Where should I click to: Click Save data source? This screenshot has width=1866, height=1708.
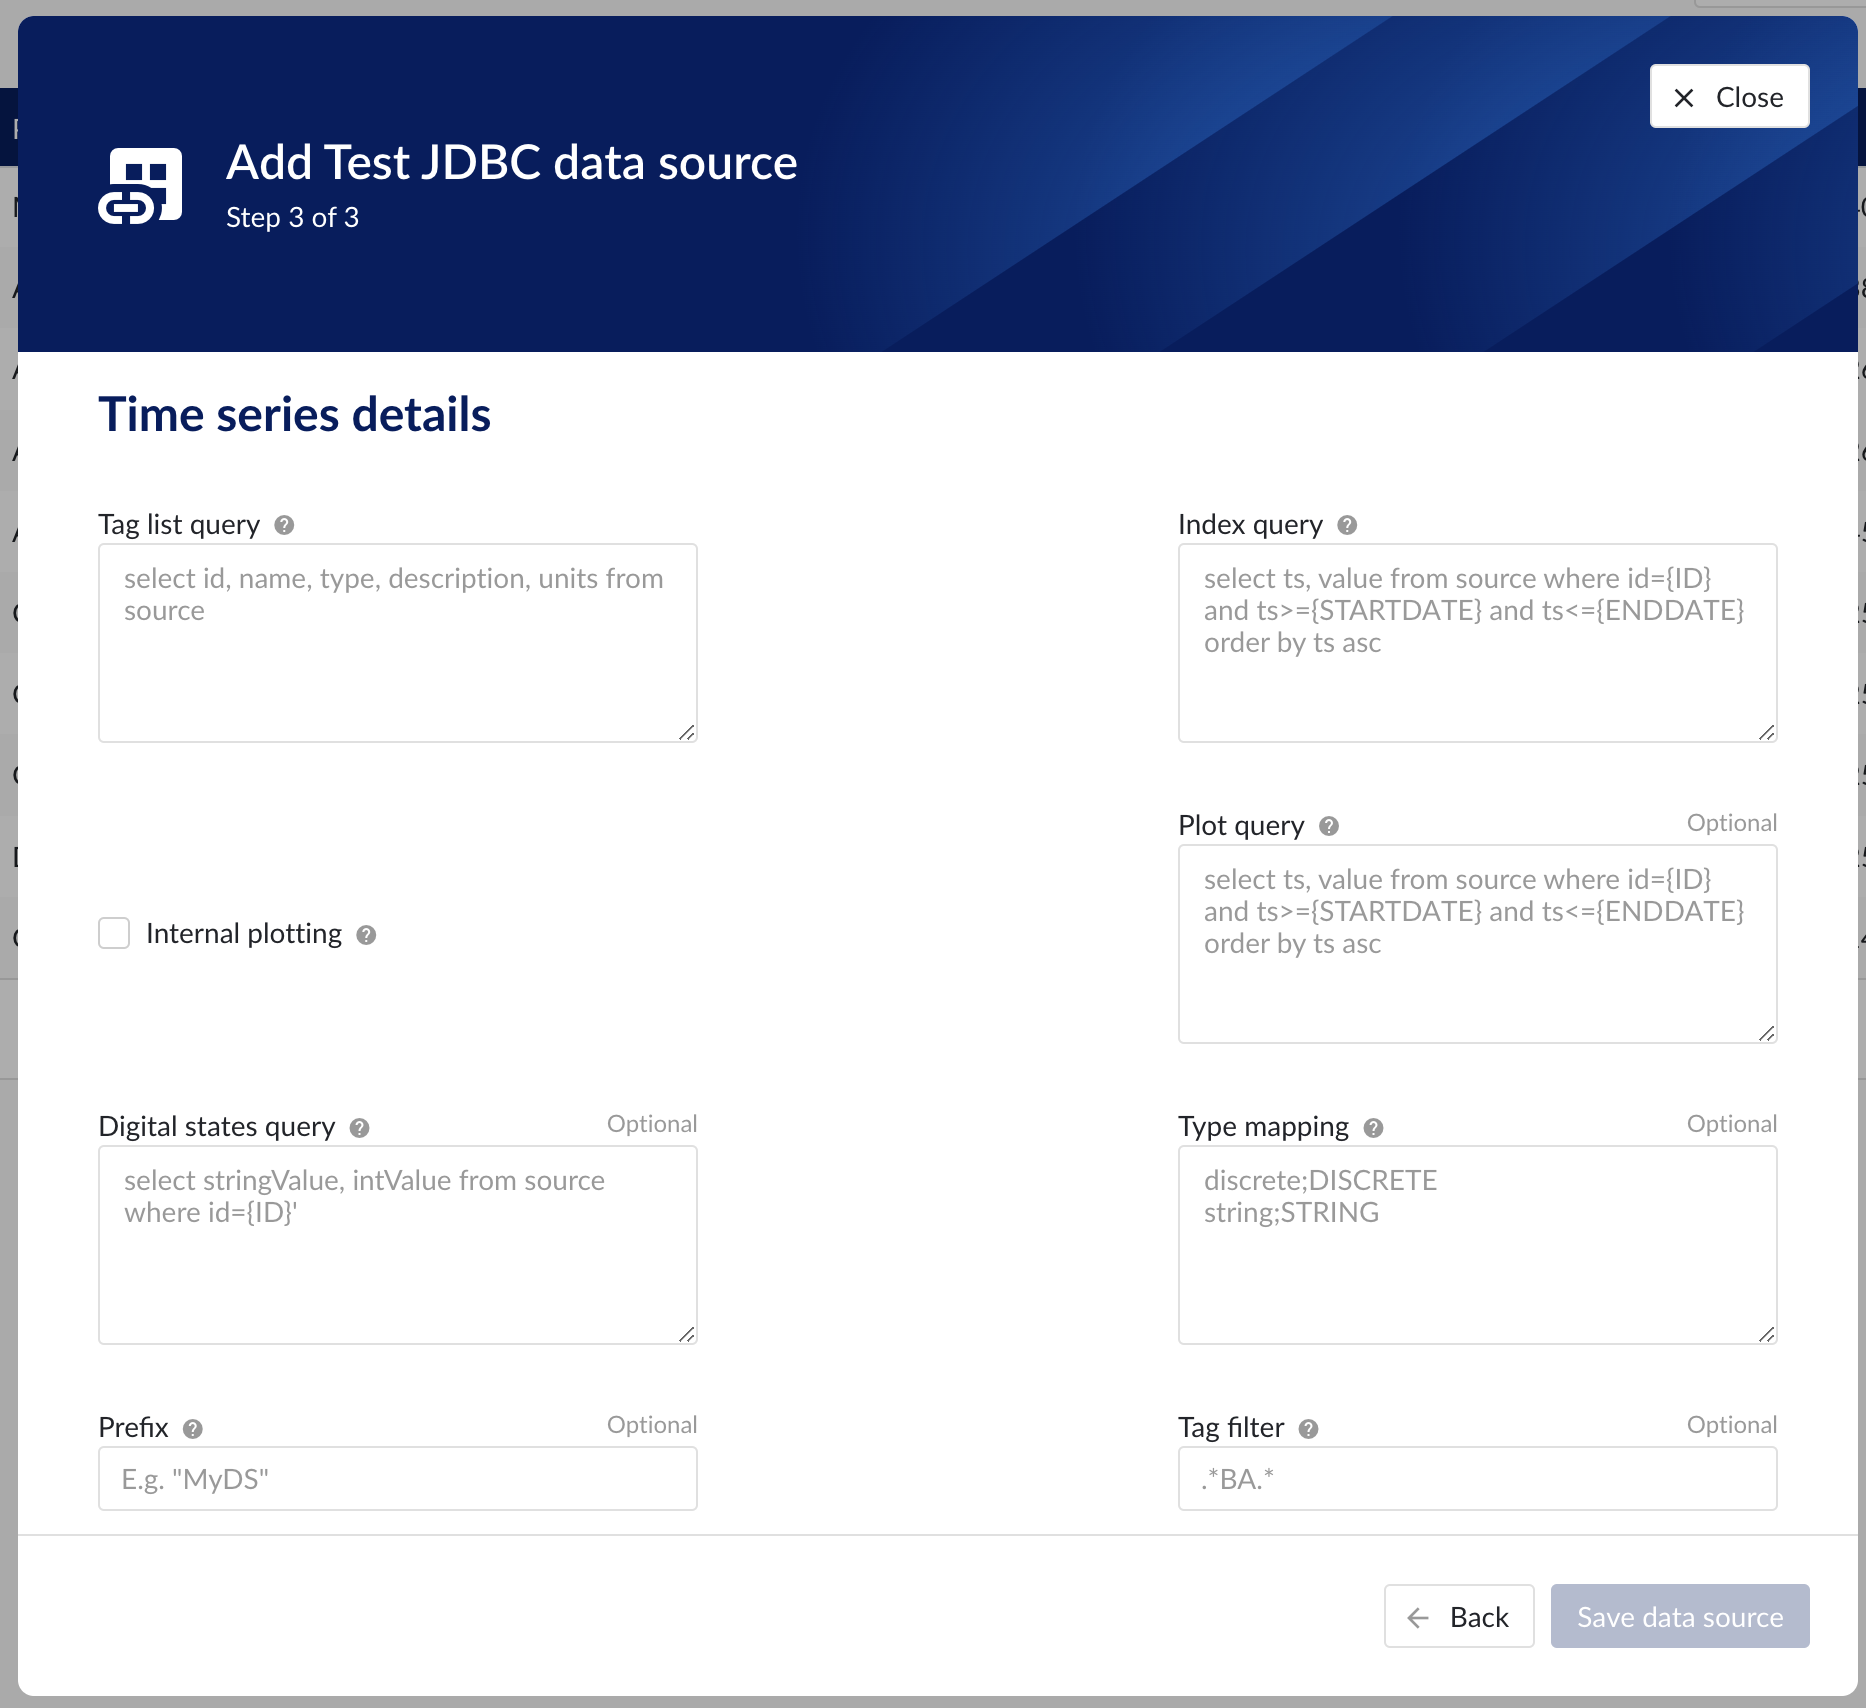pyautogui.click(x=1680, y=1616)
